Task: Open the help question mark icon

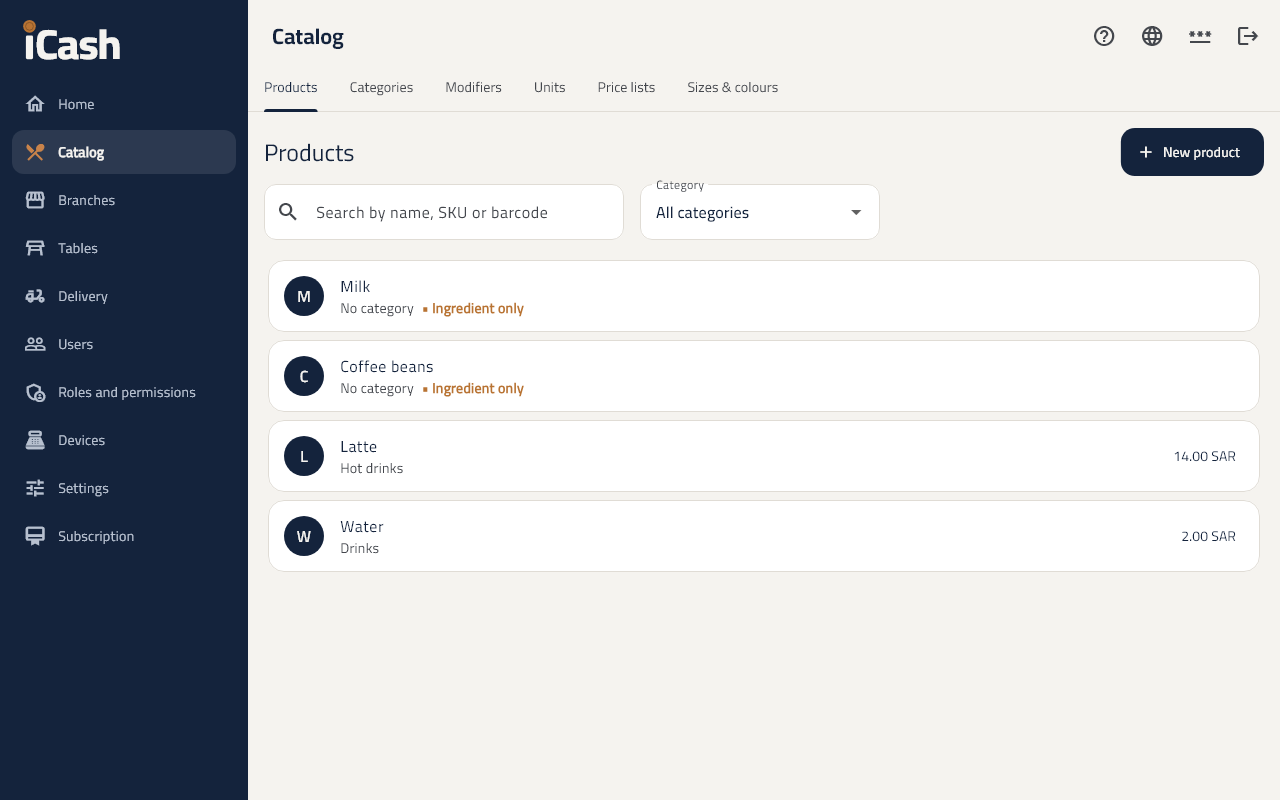Action: (x=1104, y=36)
